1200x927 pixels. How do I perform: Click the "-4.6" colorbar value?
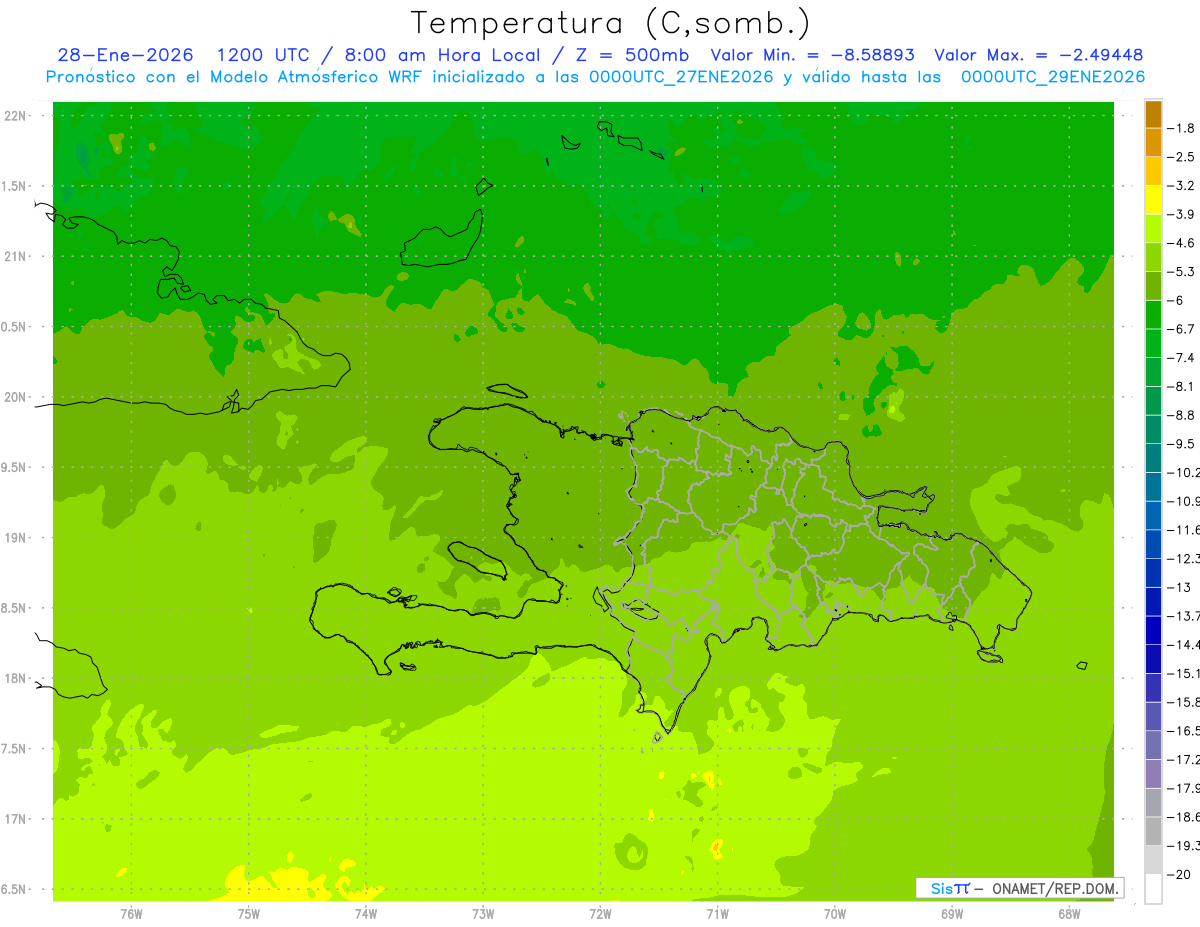[x=1182, y=243]
